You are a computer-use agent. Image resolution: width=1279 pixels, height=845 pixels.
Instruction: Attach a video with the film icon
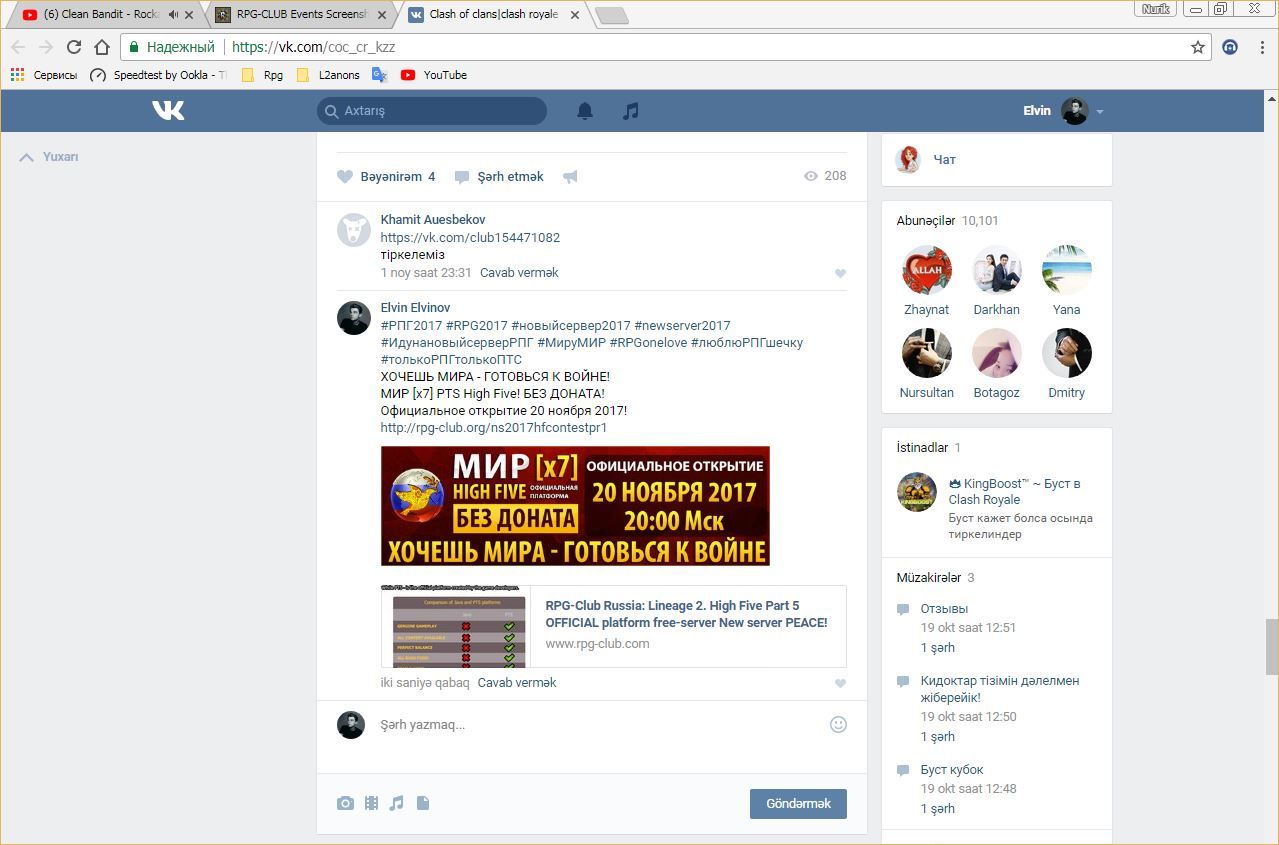point(371,803)
